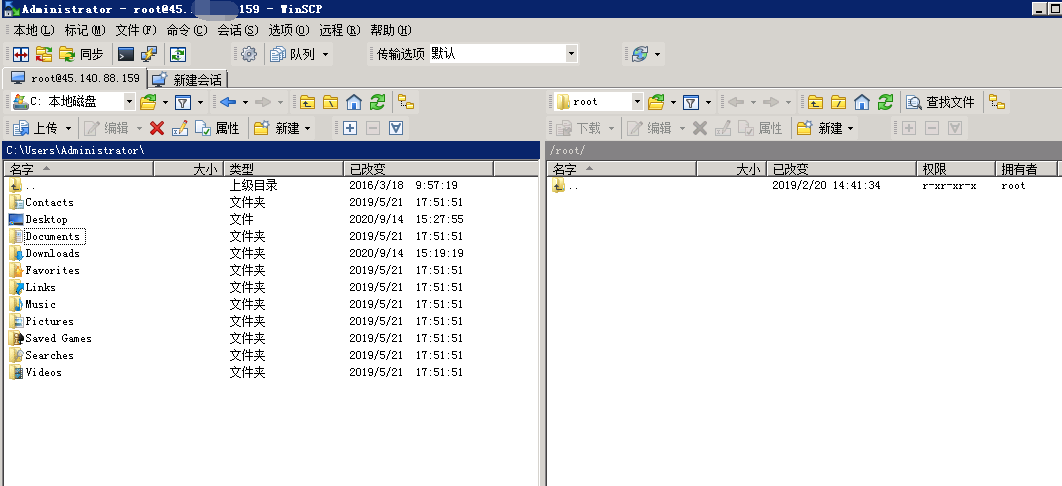Refresh the remote panel

tap(885, 102)
